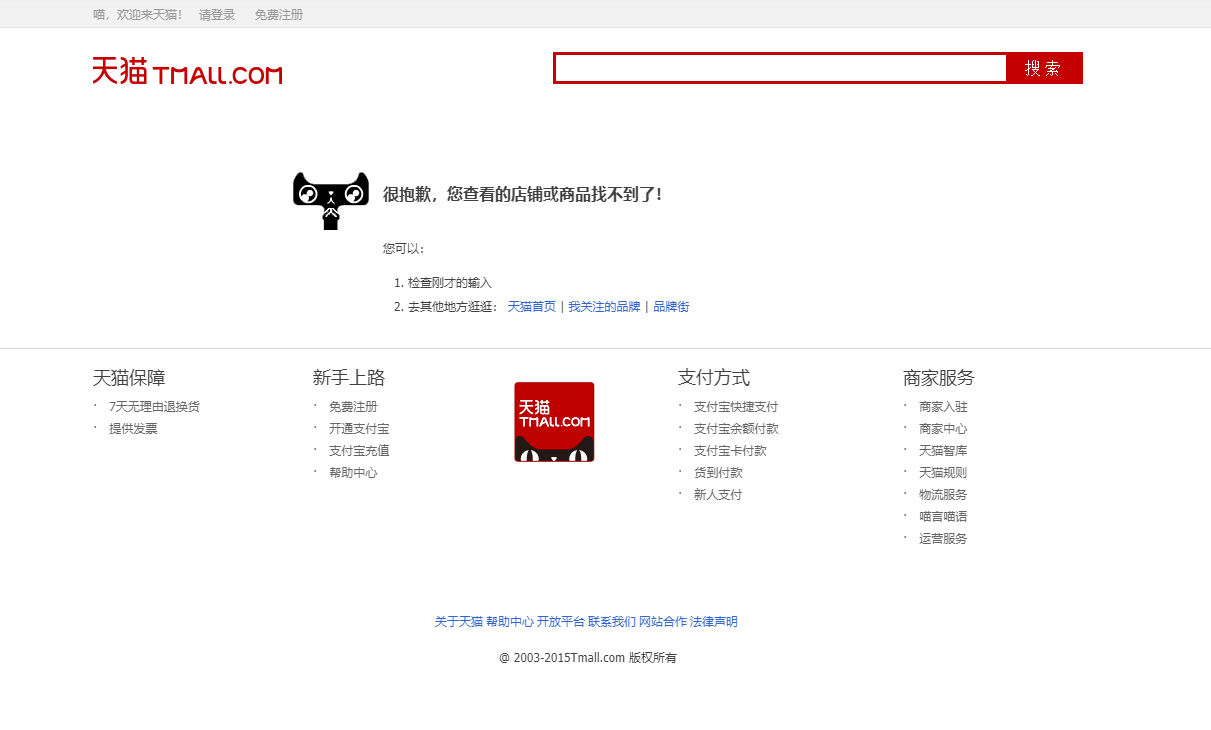Click 关于天猫 in the footer
The width and height of the screenshot is (1211, 730).
(x=459, y=622)
